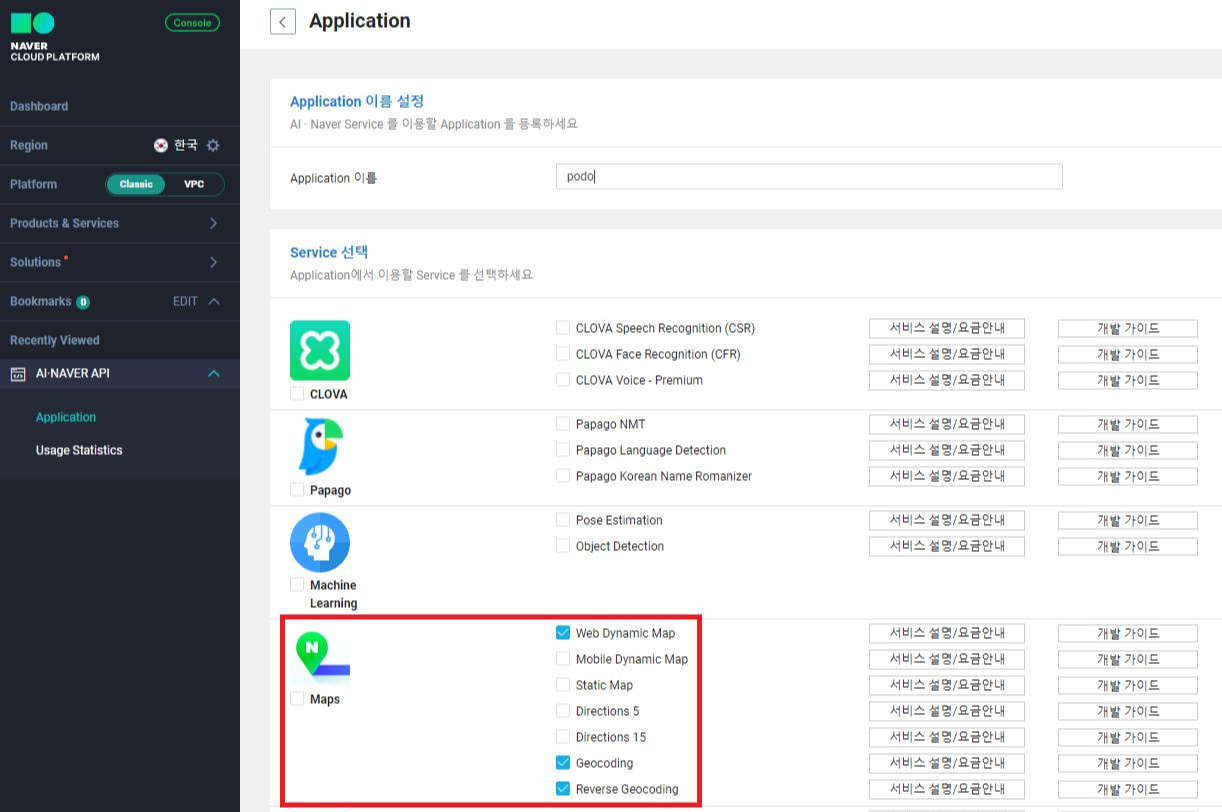
Task: Click EDIT next to Bookmarks
Action: coord(185,301)
